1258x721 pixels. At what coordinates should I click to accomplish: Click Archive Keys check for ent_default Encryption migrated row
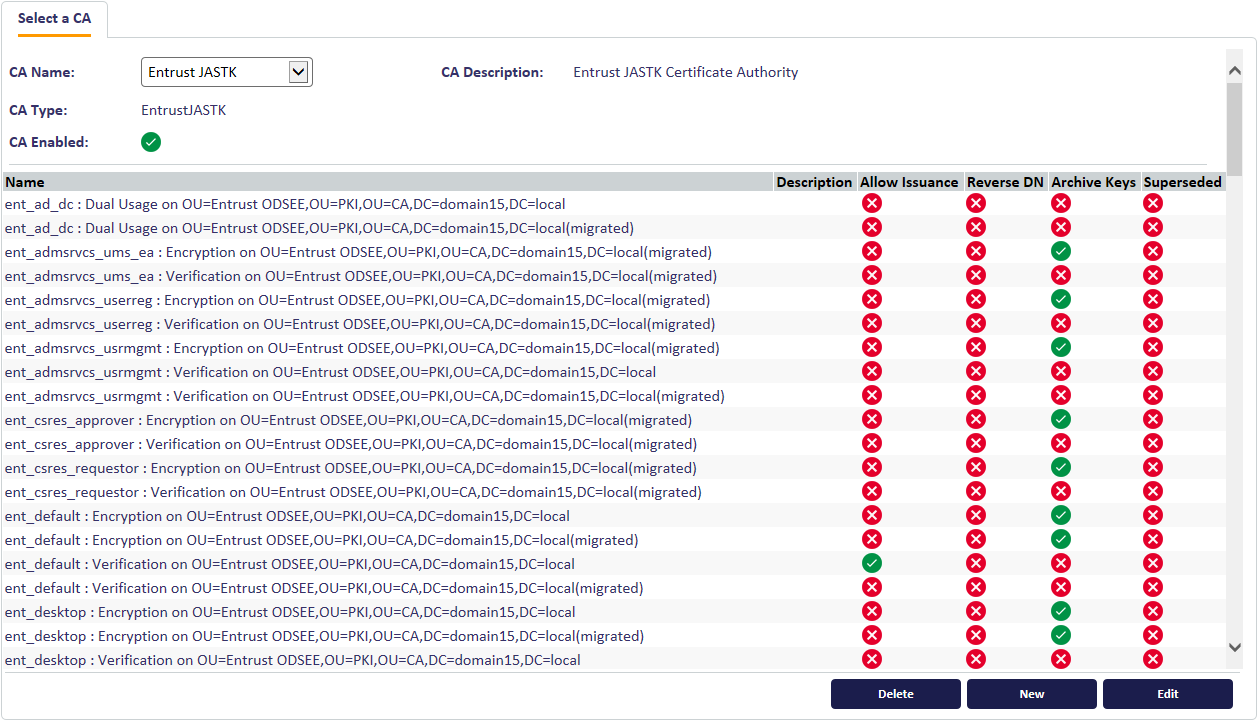(1061, 539)
